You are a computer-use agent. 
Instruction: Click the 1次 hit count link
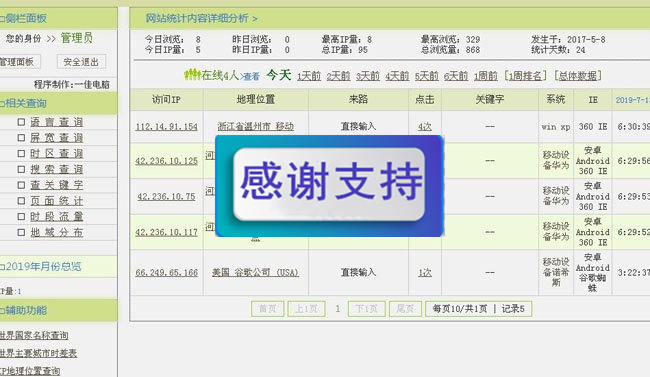(x=424, y=272)
